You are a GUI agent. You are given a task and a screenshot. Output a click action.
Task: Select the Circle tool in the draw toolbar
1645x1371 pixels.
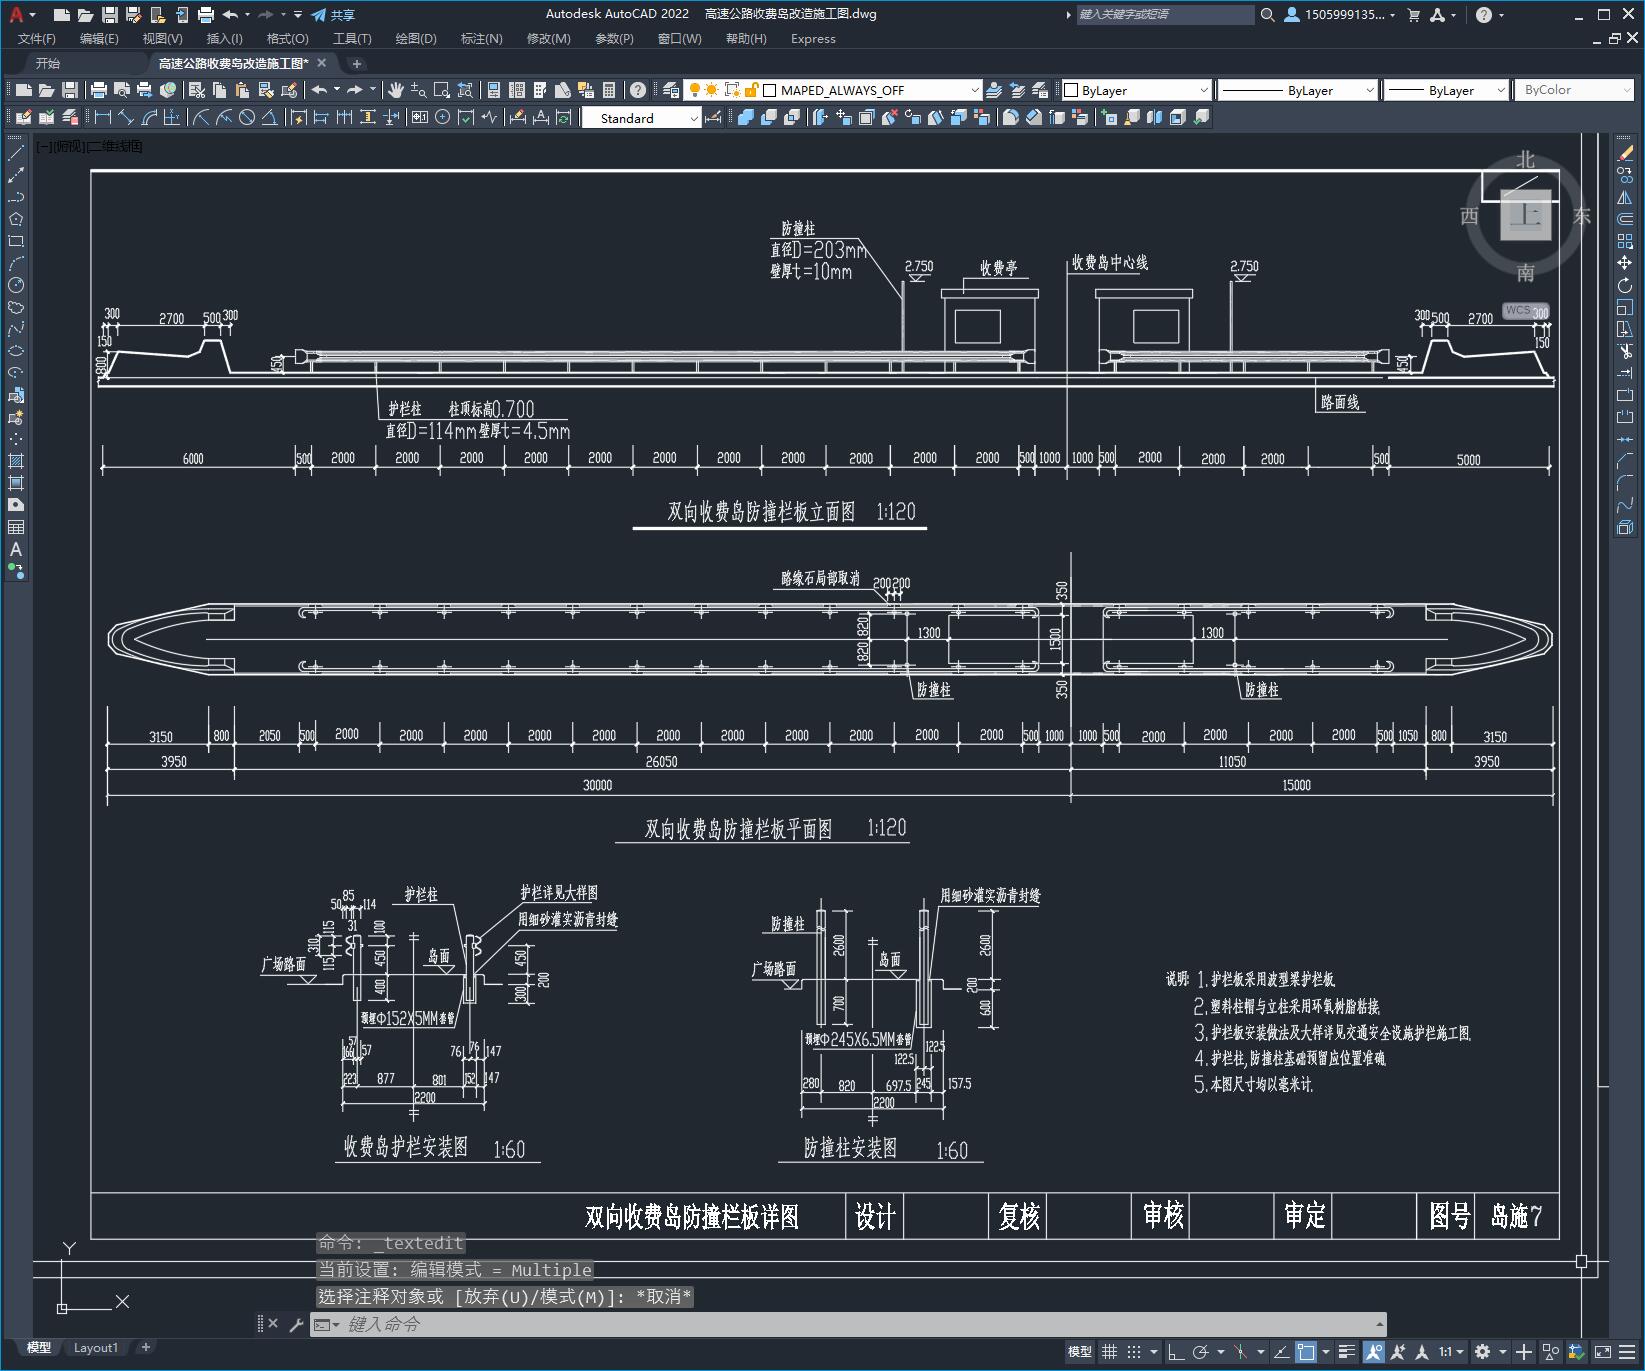coord(16,285)
